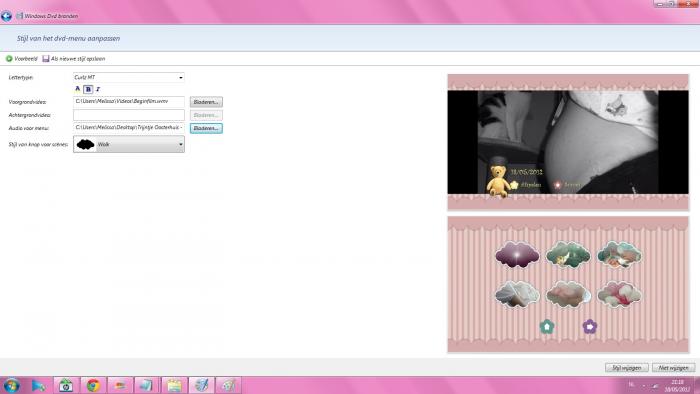Click Bladeren for Audio voor menu
The height and width of the screenshot is (394, 700).
206,128
